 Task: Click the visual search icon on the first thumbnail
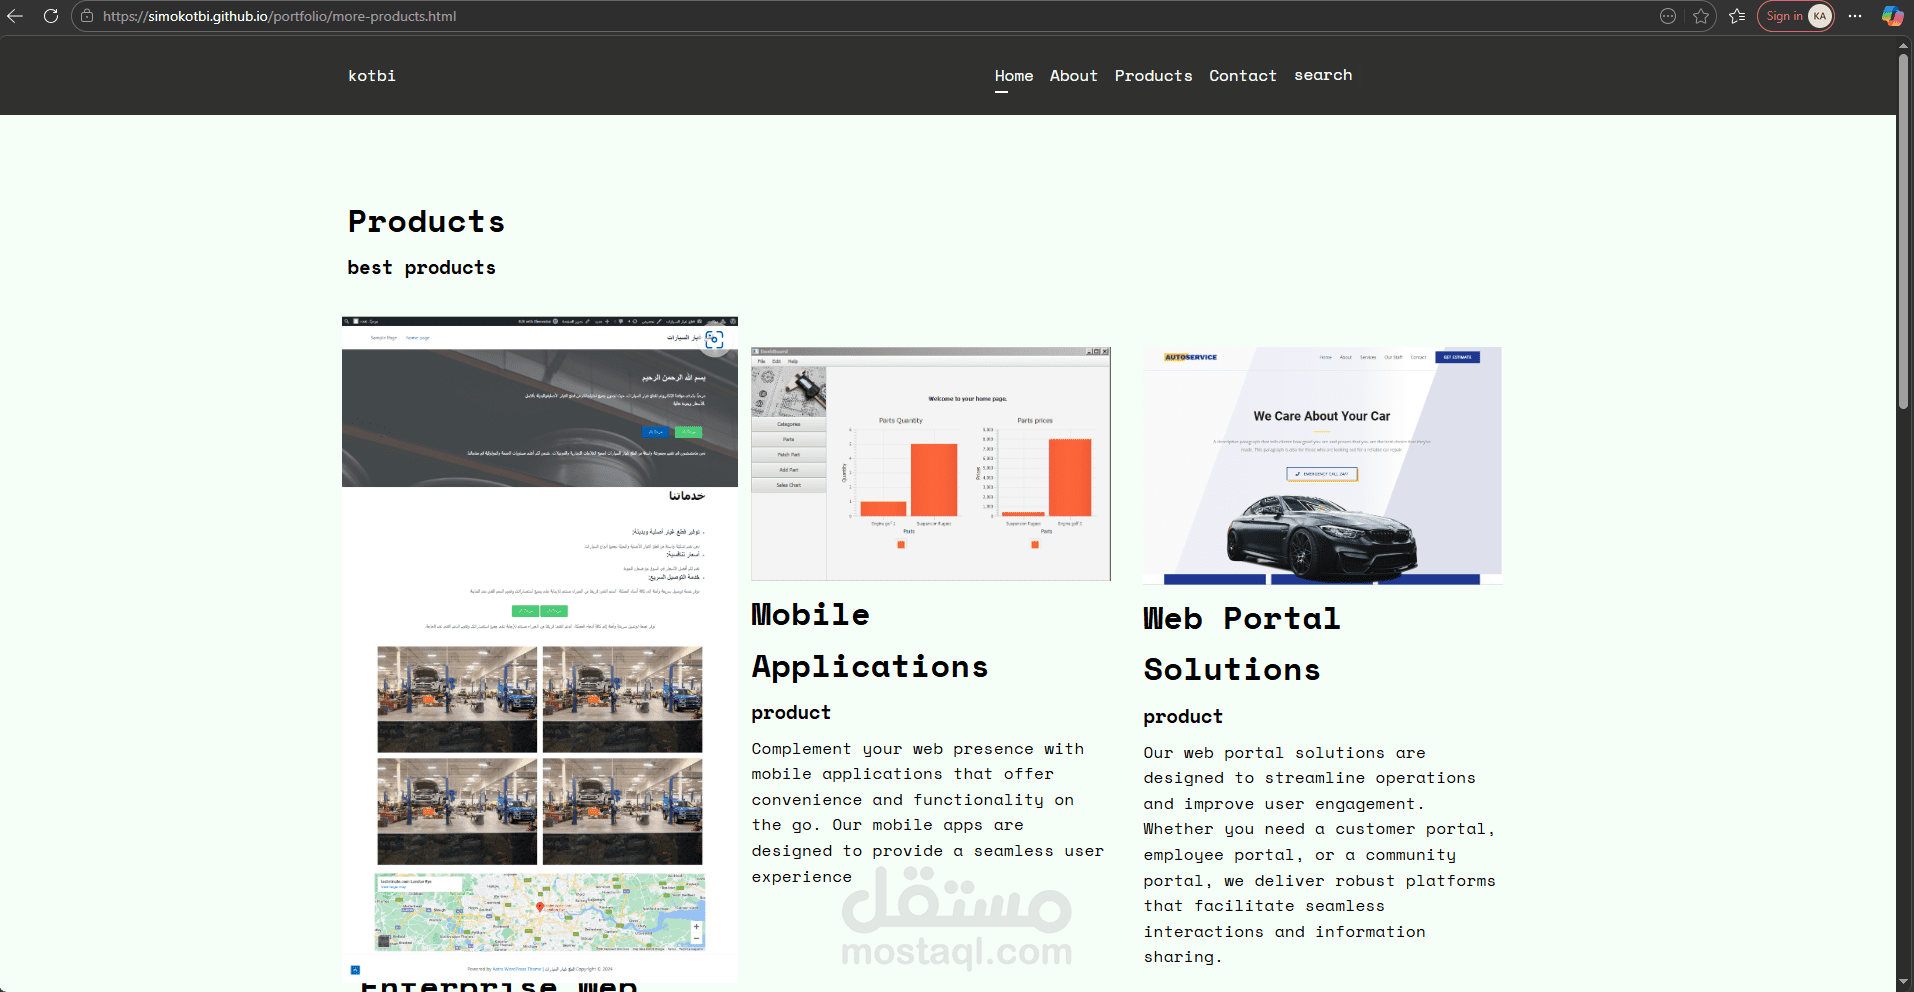[714, 340]
